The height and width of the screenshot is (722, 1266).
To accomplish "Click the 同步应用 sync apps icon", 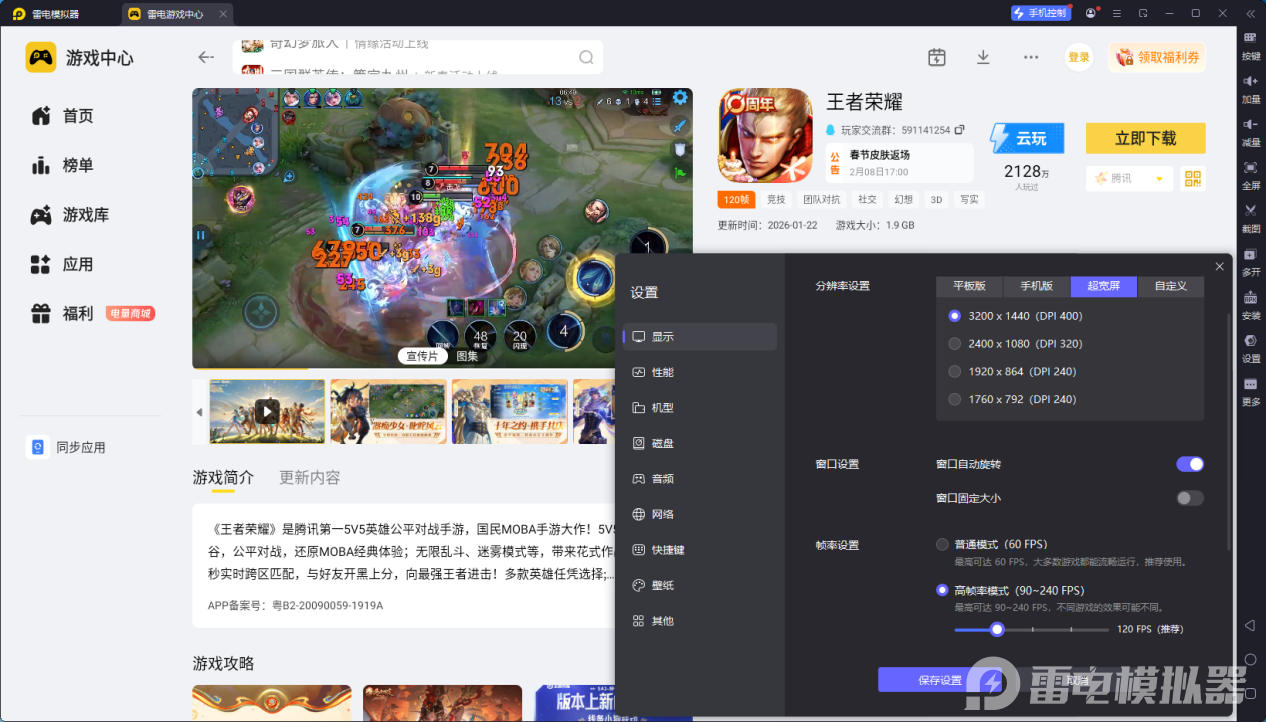I will coord(37,447).
